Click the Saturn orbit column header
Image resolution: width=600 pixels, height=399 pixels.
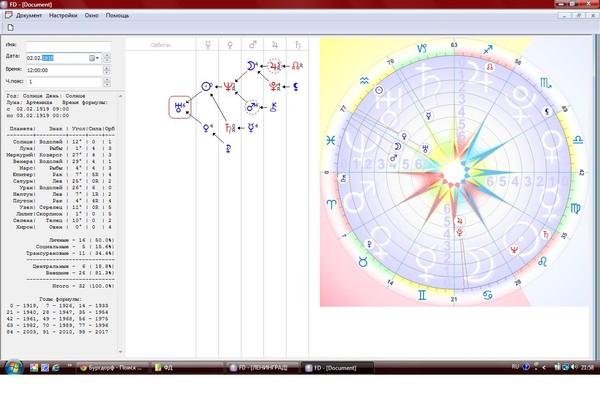coord(298,45)
